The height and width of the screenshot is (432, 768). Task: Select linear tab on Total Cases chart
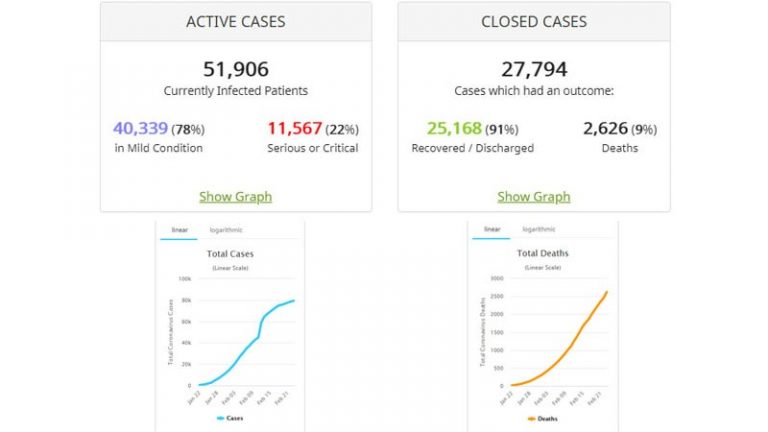point(179,230)
